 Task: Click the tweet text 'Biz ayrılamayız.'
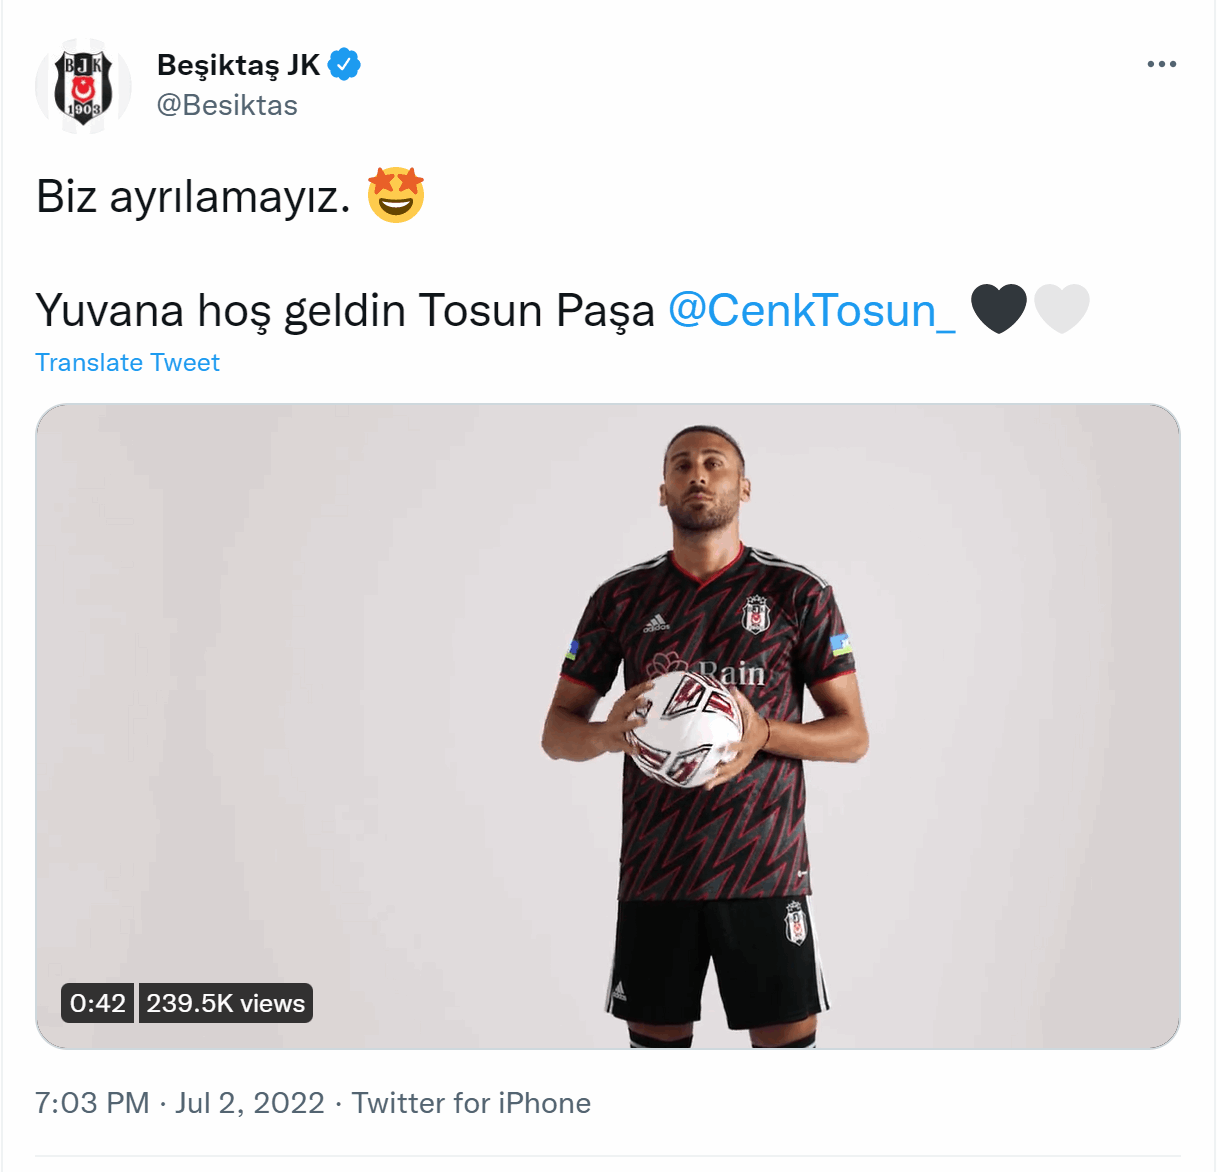pos(194,196)
